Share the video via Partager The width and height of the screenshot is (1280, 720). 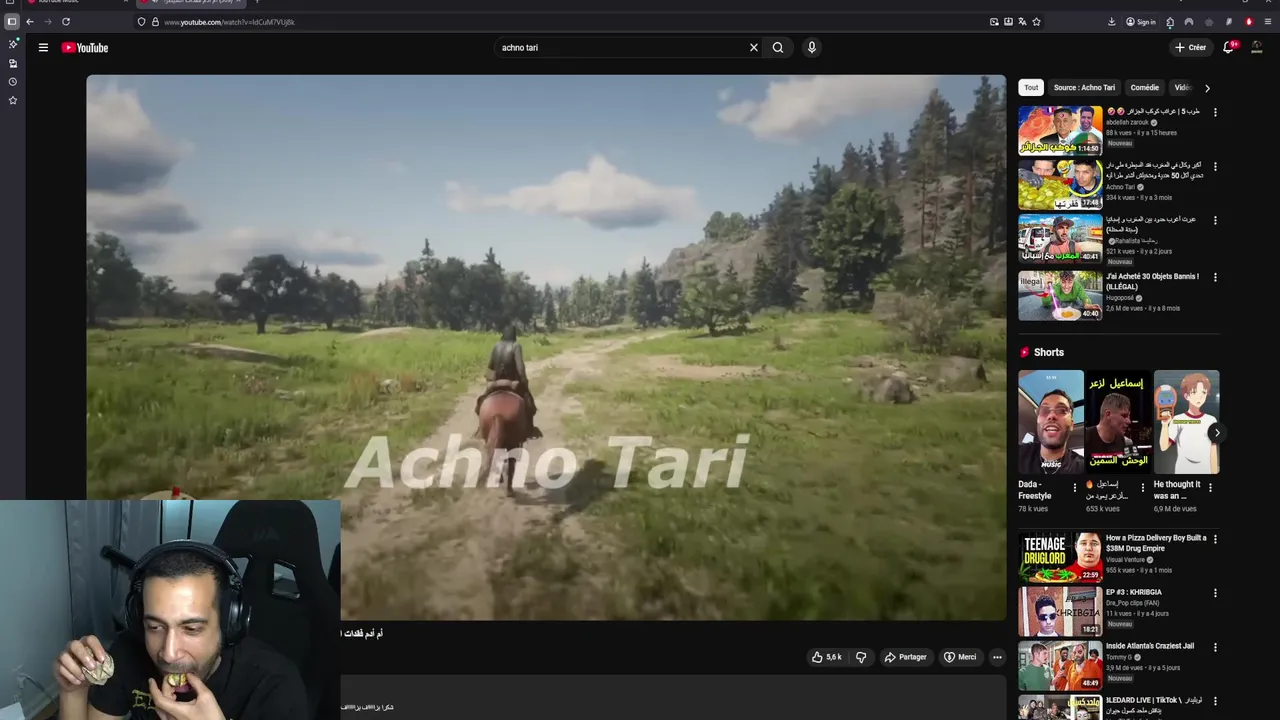point(905,657)
